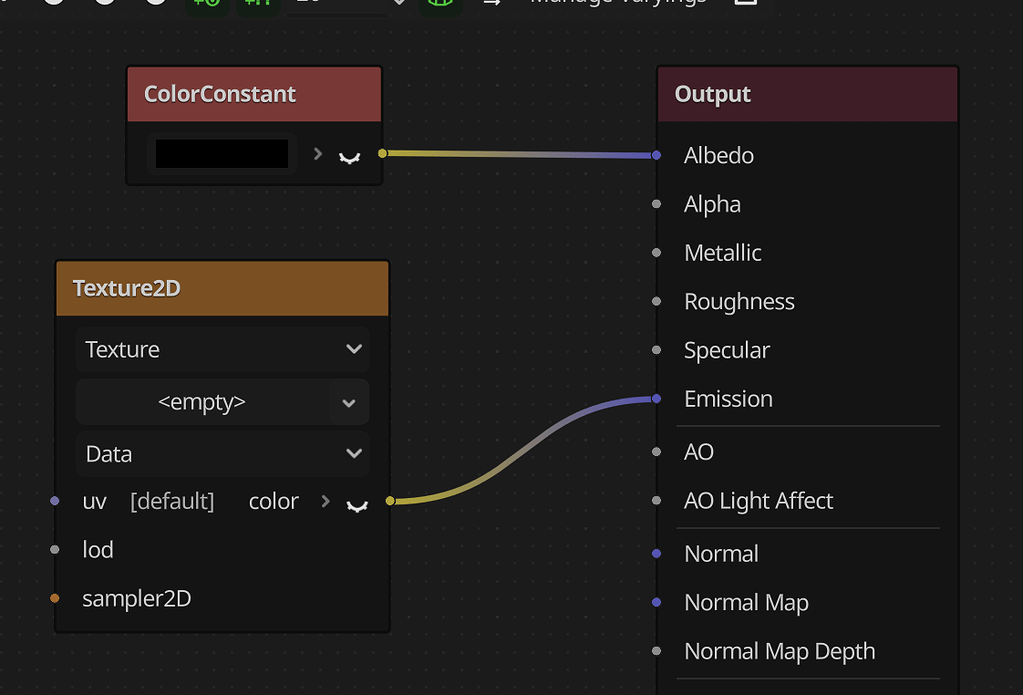The width and height of the screenshot is (1023, 695).
Task: Click the black color swatch on ColorConstant
Action: coord(222,153)
